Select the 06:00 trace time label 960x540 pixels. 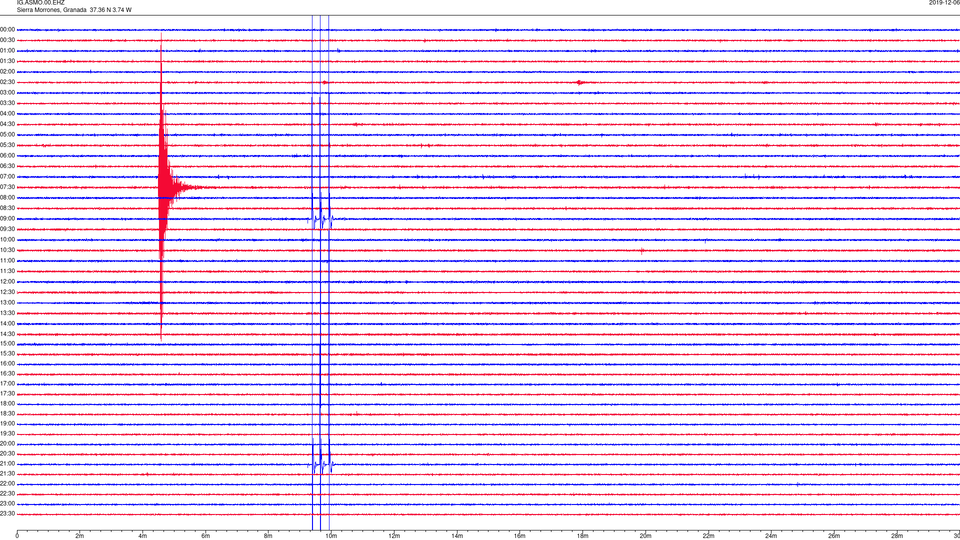click(x=7, y=156)
